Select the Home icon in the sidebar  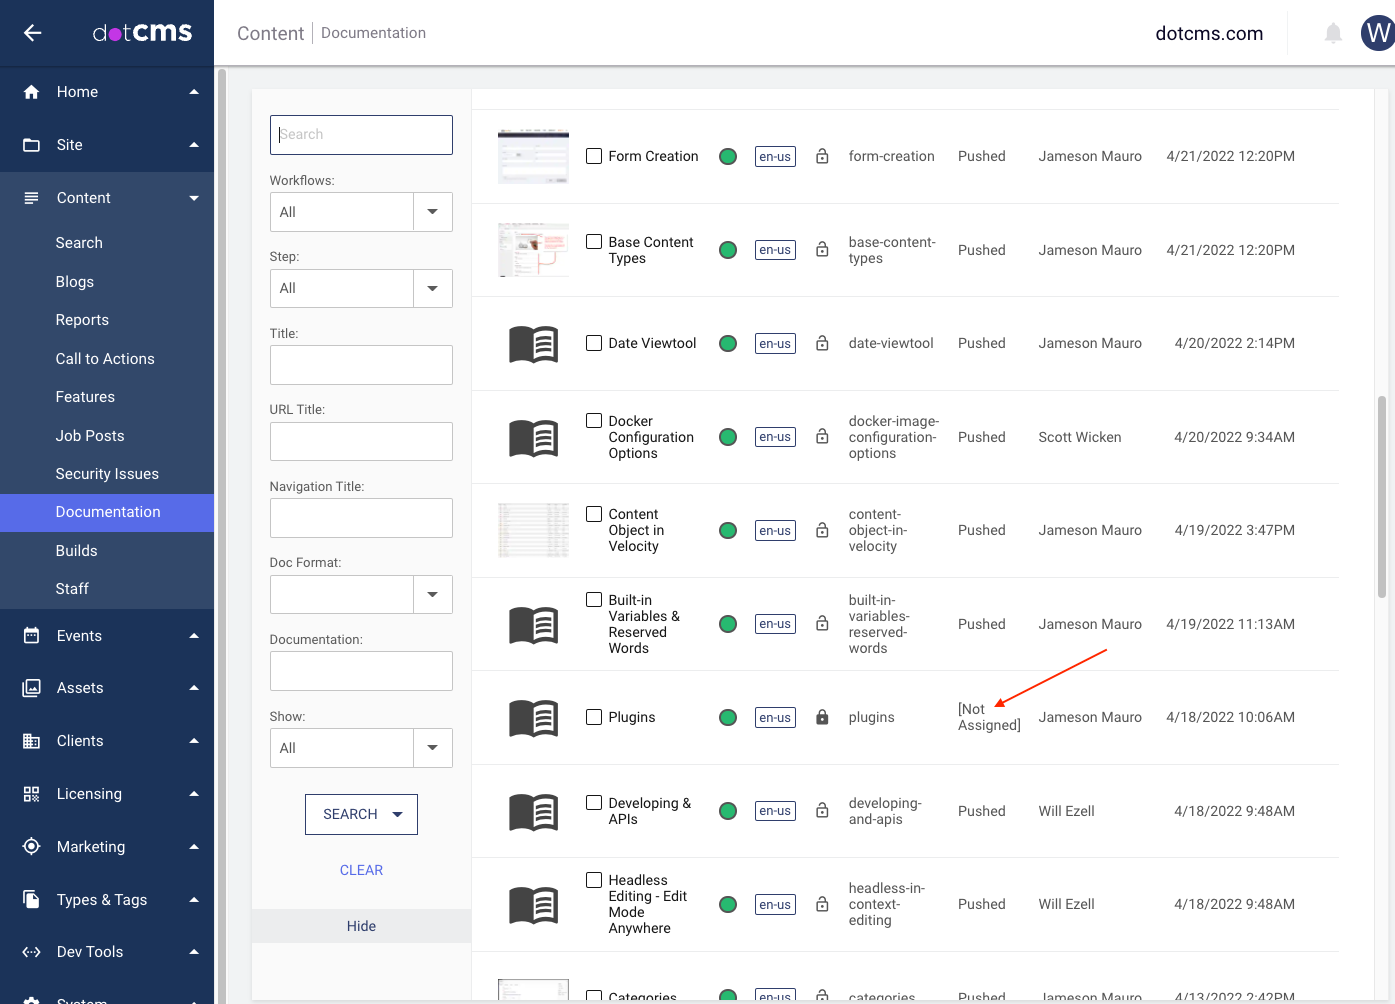(x=31, y=91)
